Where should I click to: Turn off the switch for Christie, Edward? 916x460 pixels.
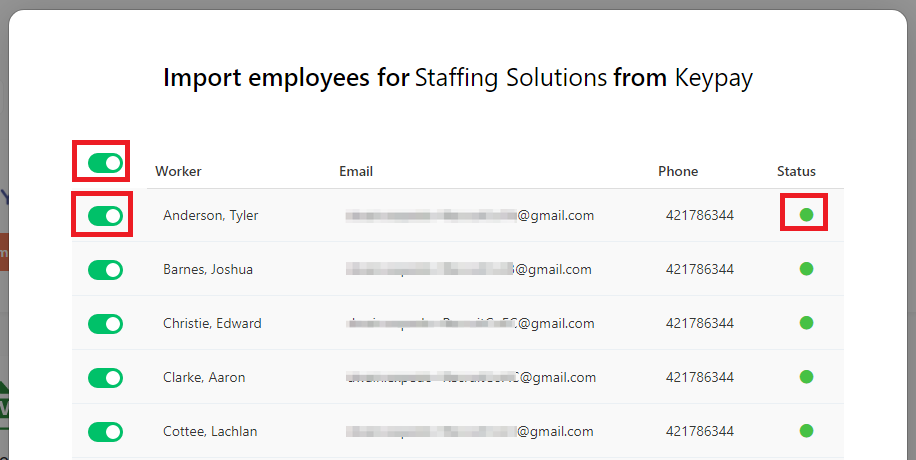(105, 324)
